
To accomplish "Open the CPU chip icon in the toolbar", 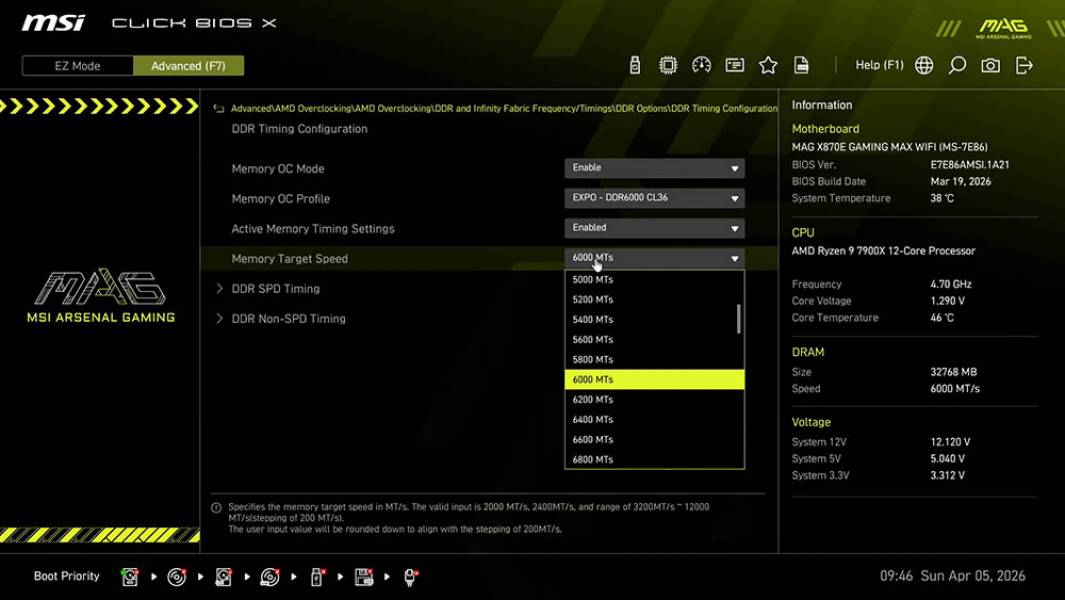I will 667,64.
